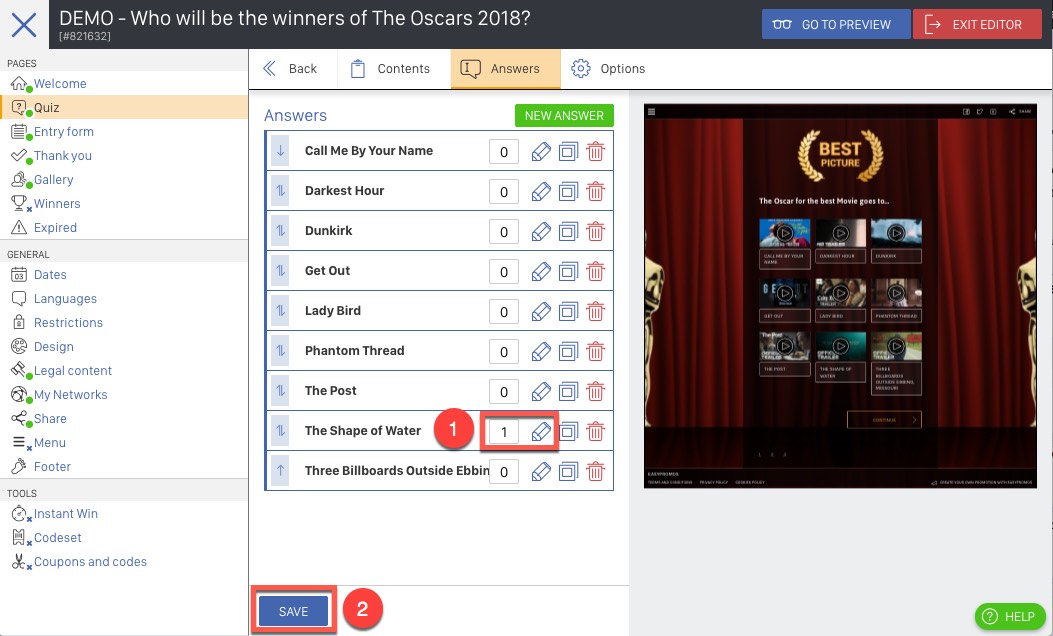Click the reorder handle for Lady Bird

281,311
